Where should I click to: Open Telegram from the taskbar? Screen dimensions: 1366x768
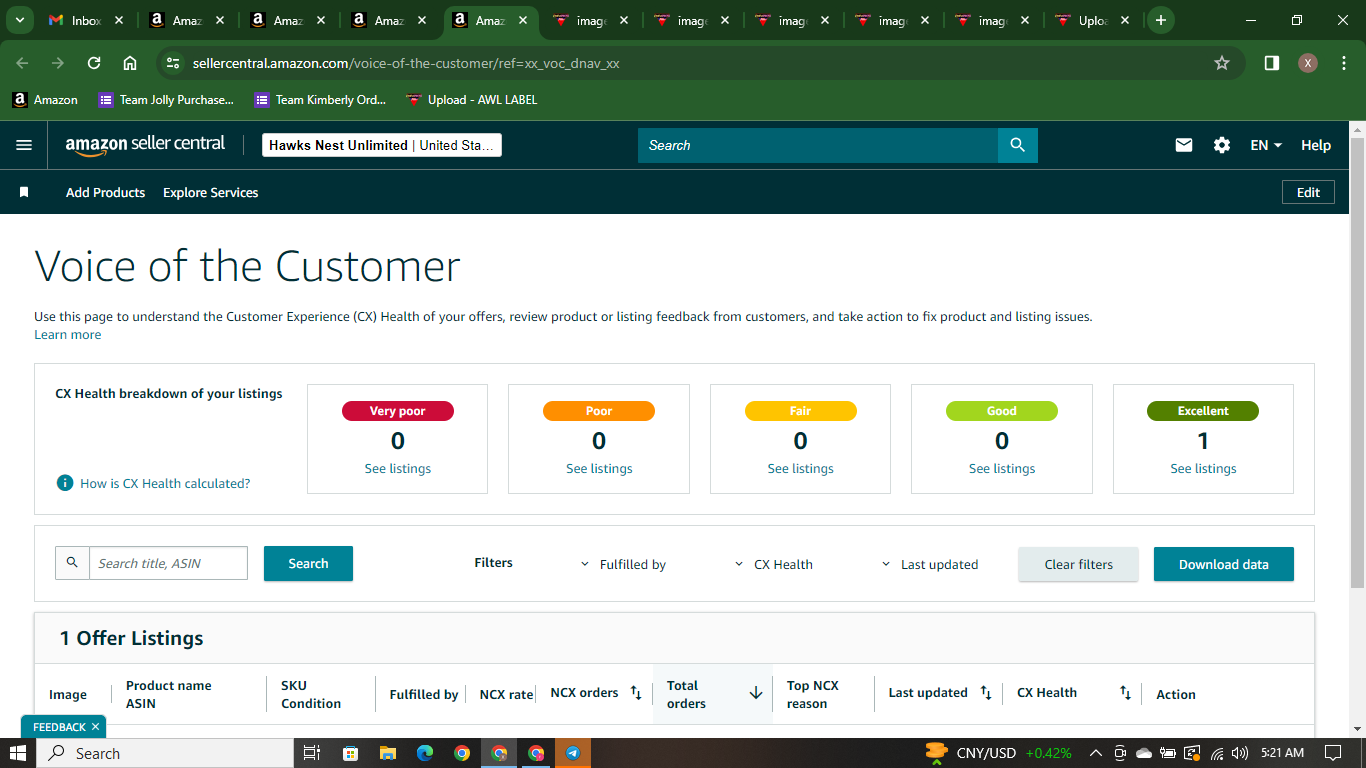click(573, 753)
